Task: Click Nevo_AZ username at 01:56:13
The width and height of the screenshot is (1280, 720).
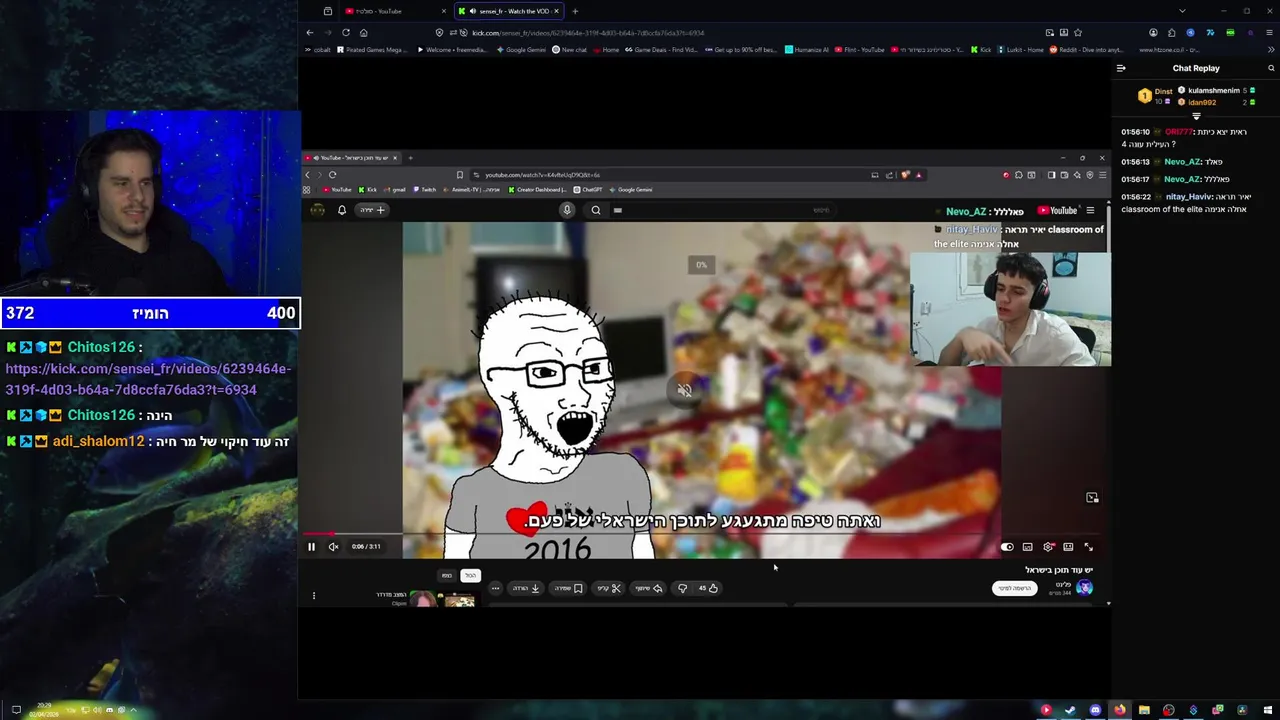Action: tap(1181, 161)
